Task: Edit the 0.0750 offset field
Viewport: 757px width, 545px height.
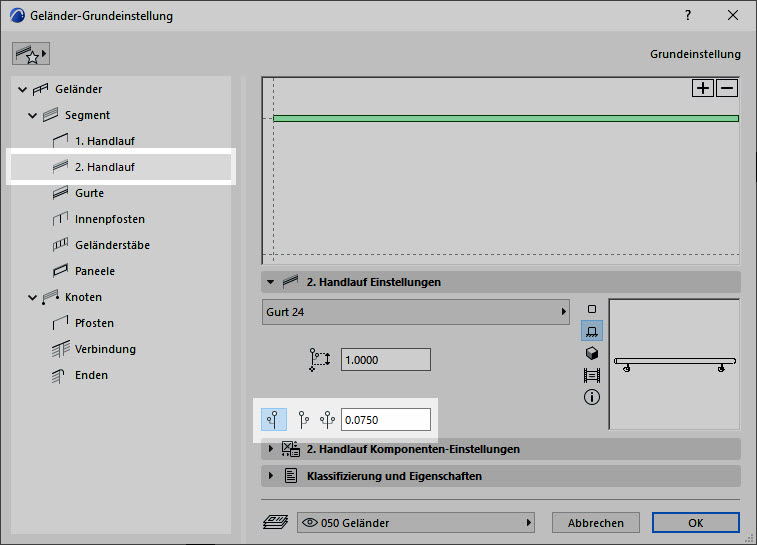Action: [386, 419]
